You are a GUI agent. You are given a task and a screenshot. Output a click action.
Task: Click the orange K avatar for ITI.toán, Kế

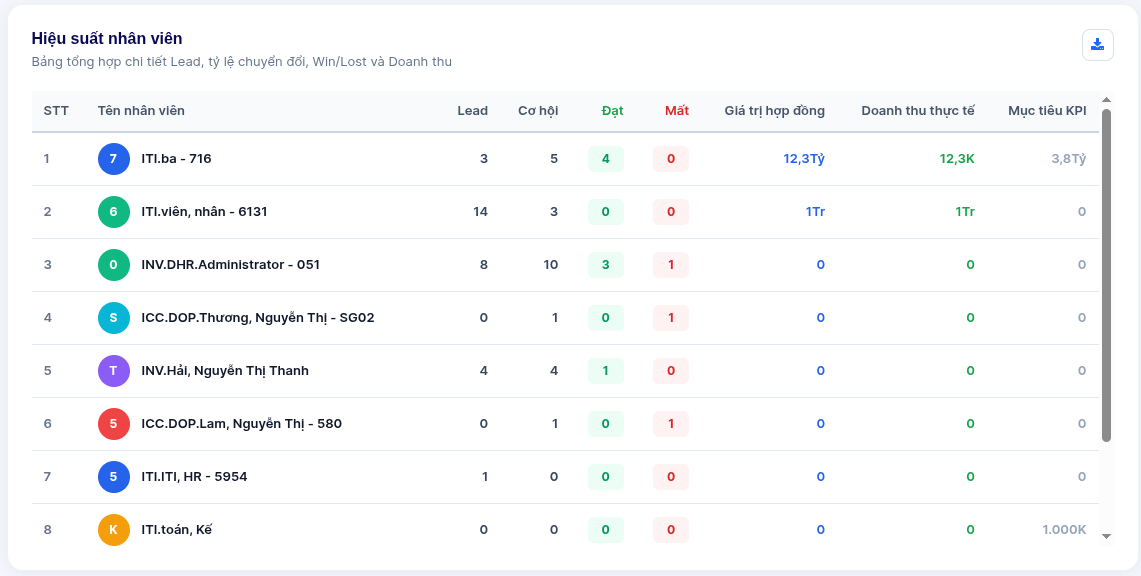[x=114, y=530]
